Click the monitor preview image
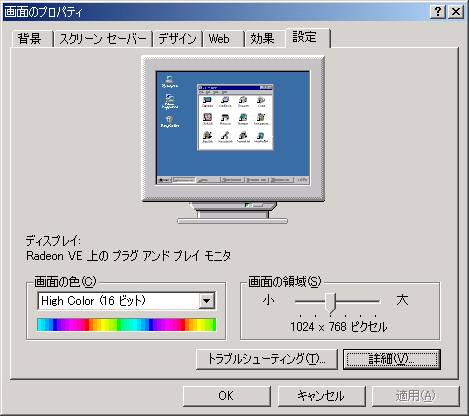Image resolution: width=469 pixels, height=416 pixels. click(233, 139)
